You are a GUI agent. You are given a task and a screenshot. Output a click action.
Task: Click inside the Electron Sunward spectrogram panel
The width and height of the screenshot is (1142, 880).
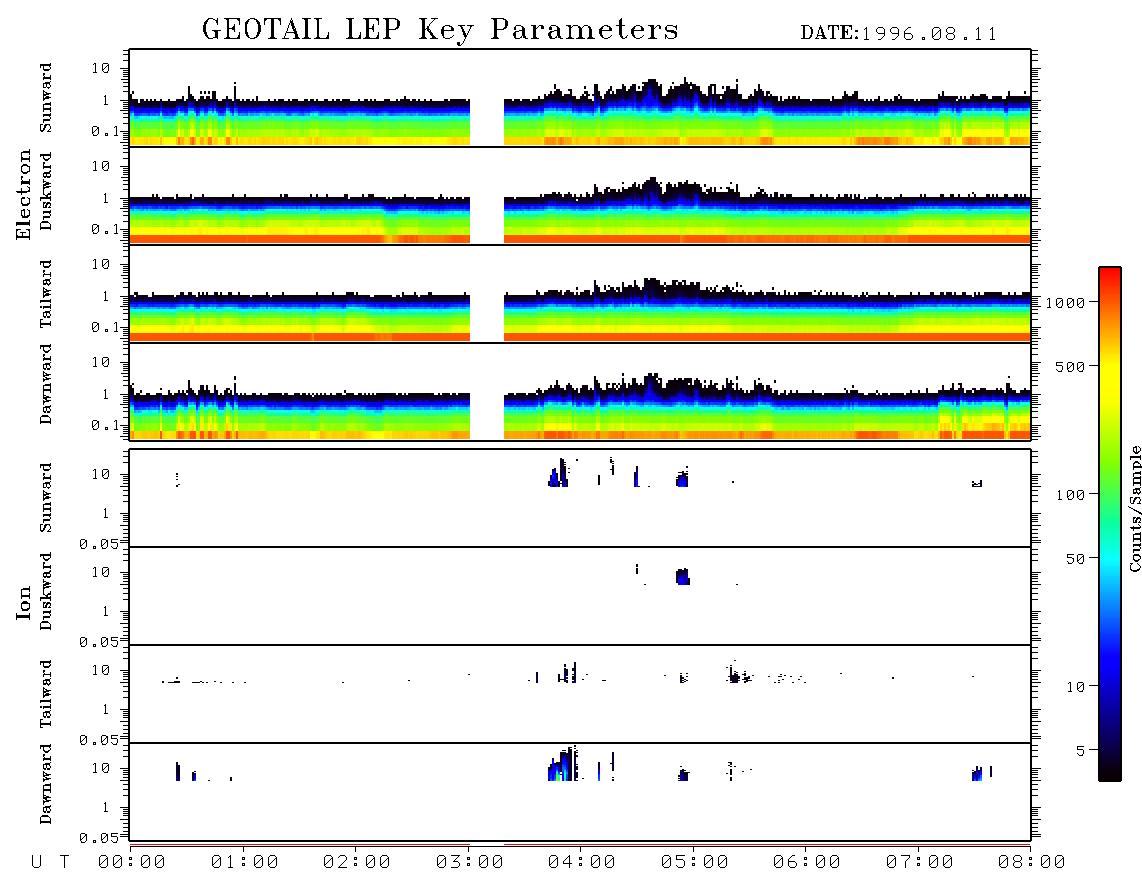click(580, 98)
